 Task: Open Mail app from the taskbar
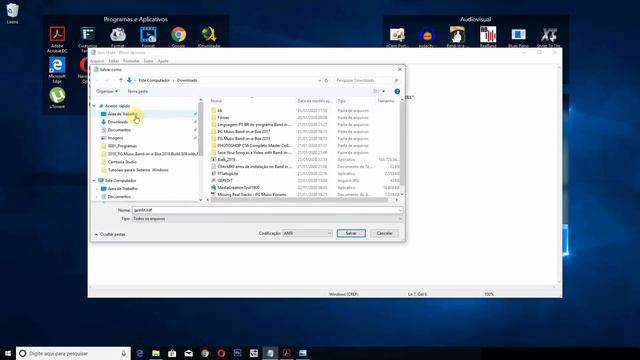click(x=189, y=353)
